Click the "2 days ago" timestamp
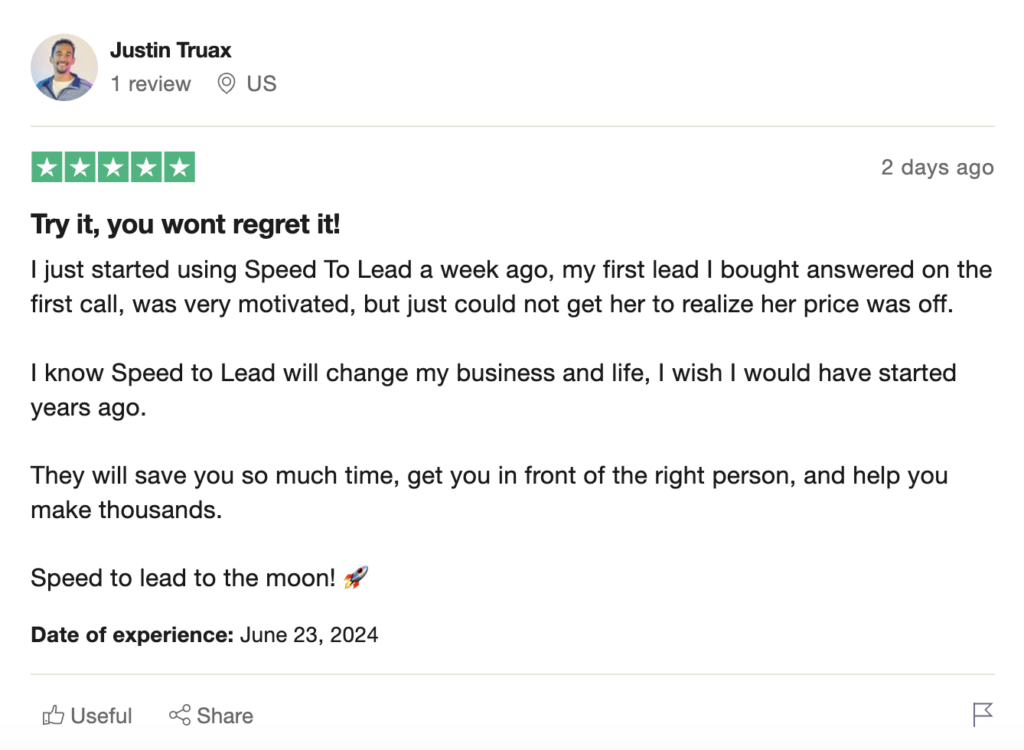 [x=937, y=168]
